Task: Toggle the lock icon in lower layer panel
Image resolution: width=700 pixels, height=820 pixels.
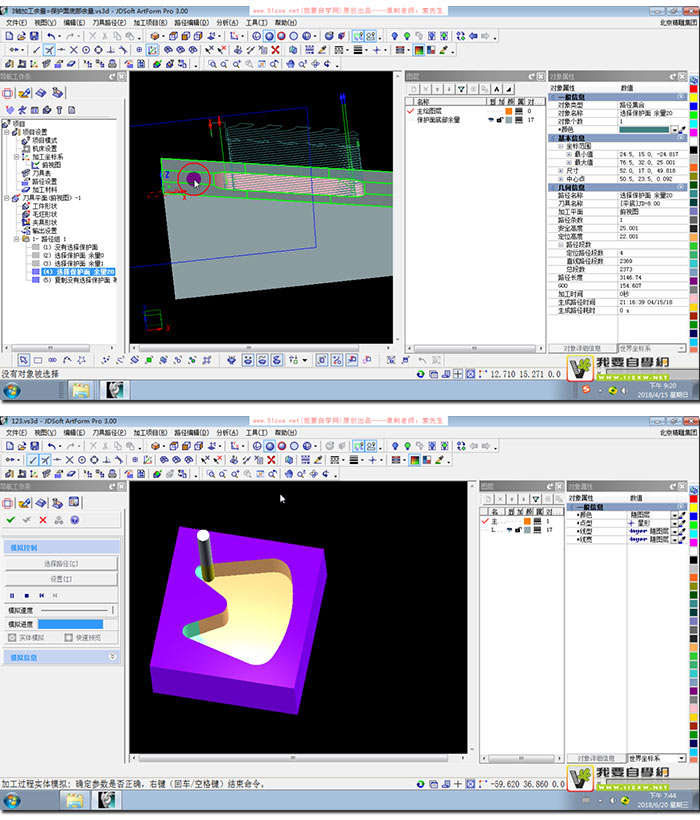Action: [x=519, y=530]
